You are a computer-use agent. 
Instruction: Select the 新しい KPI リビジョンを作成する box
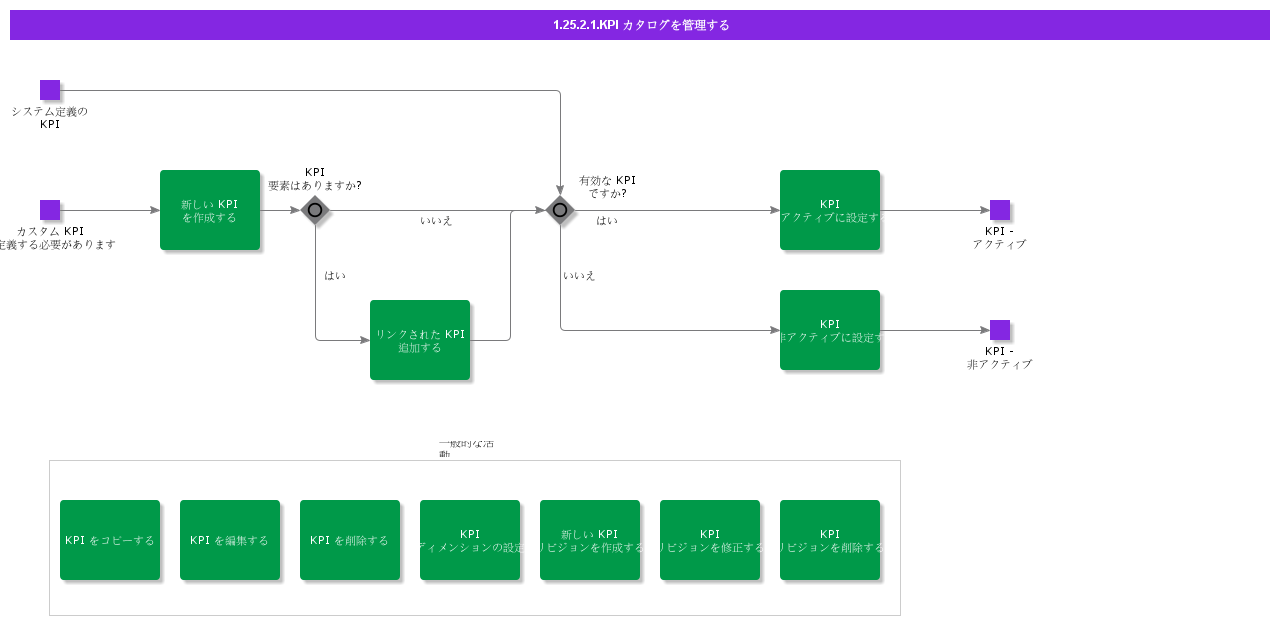point(590,540)
